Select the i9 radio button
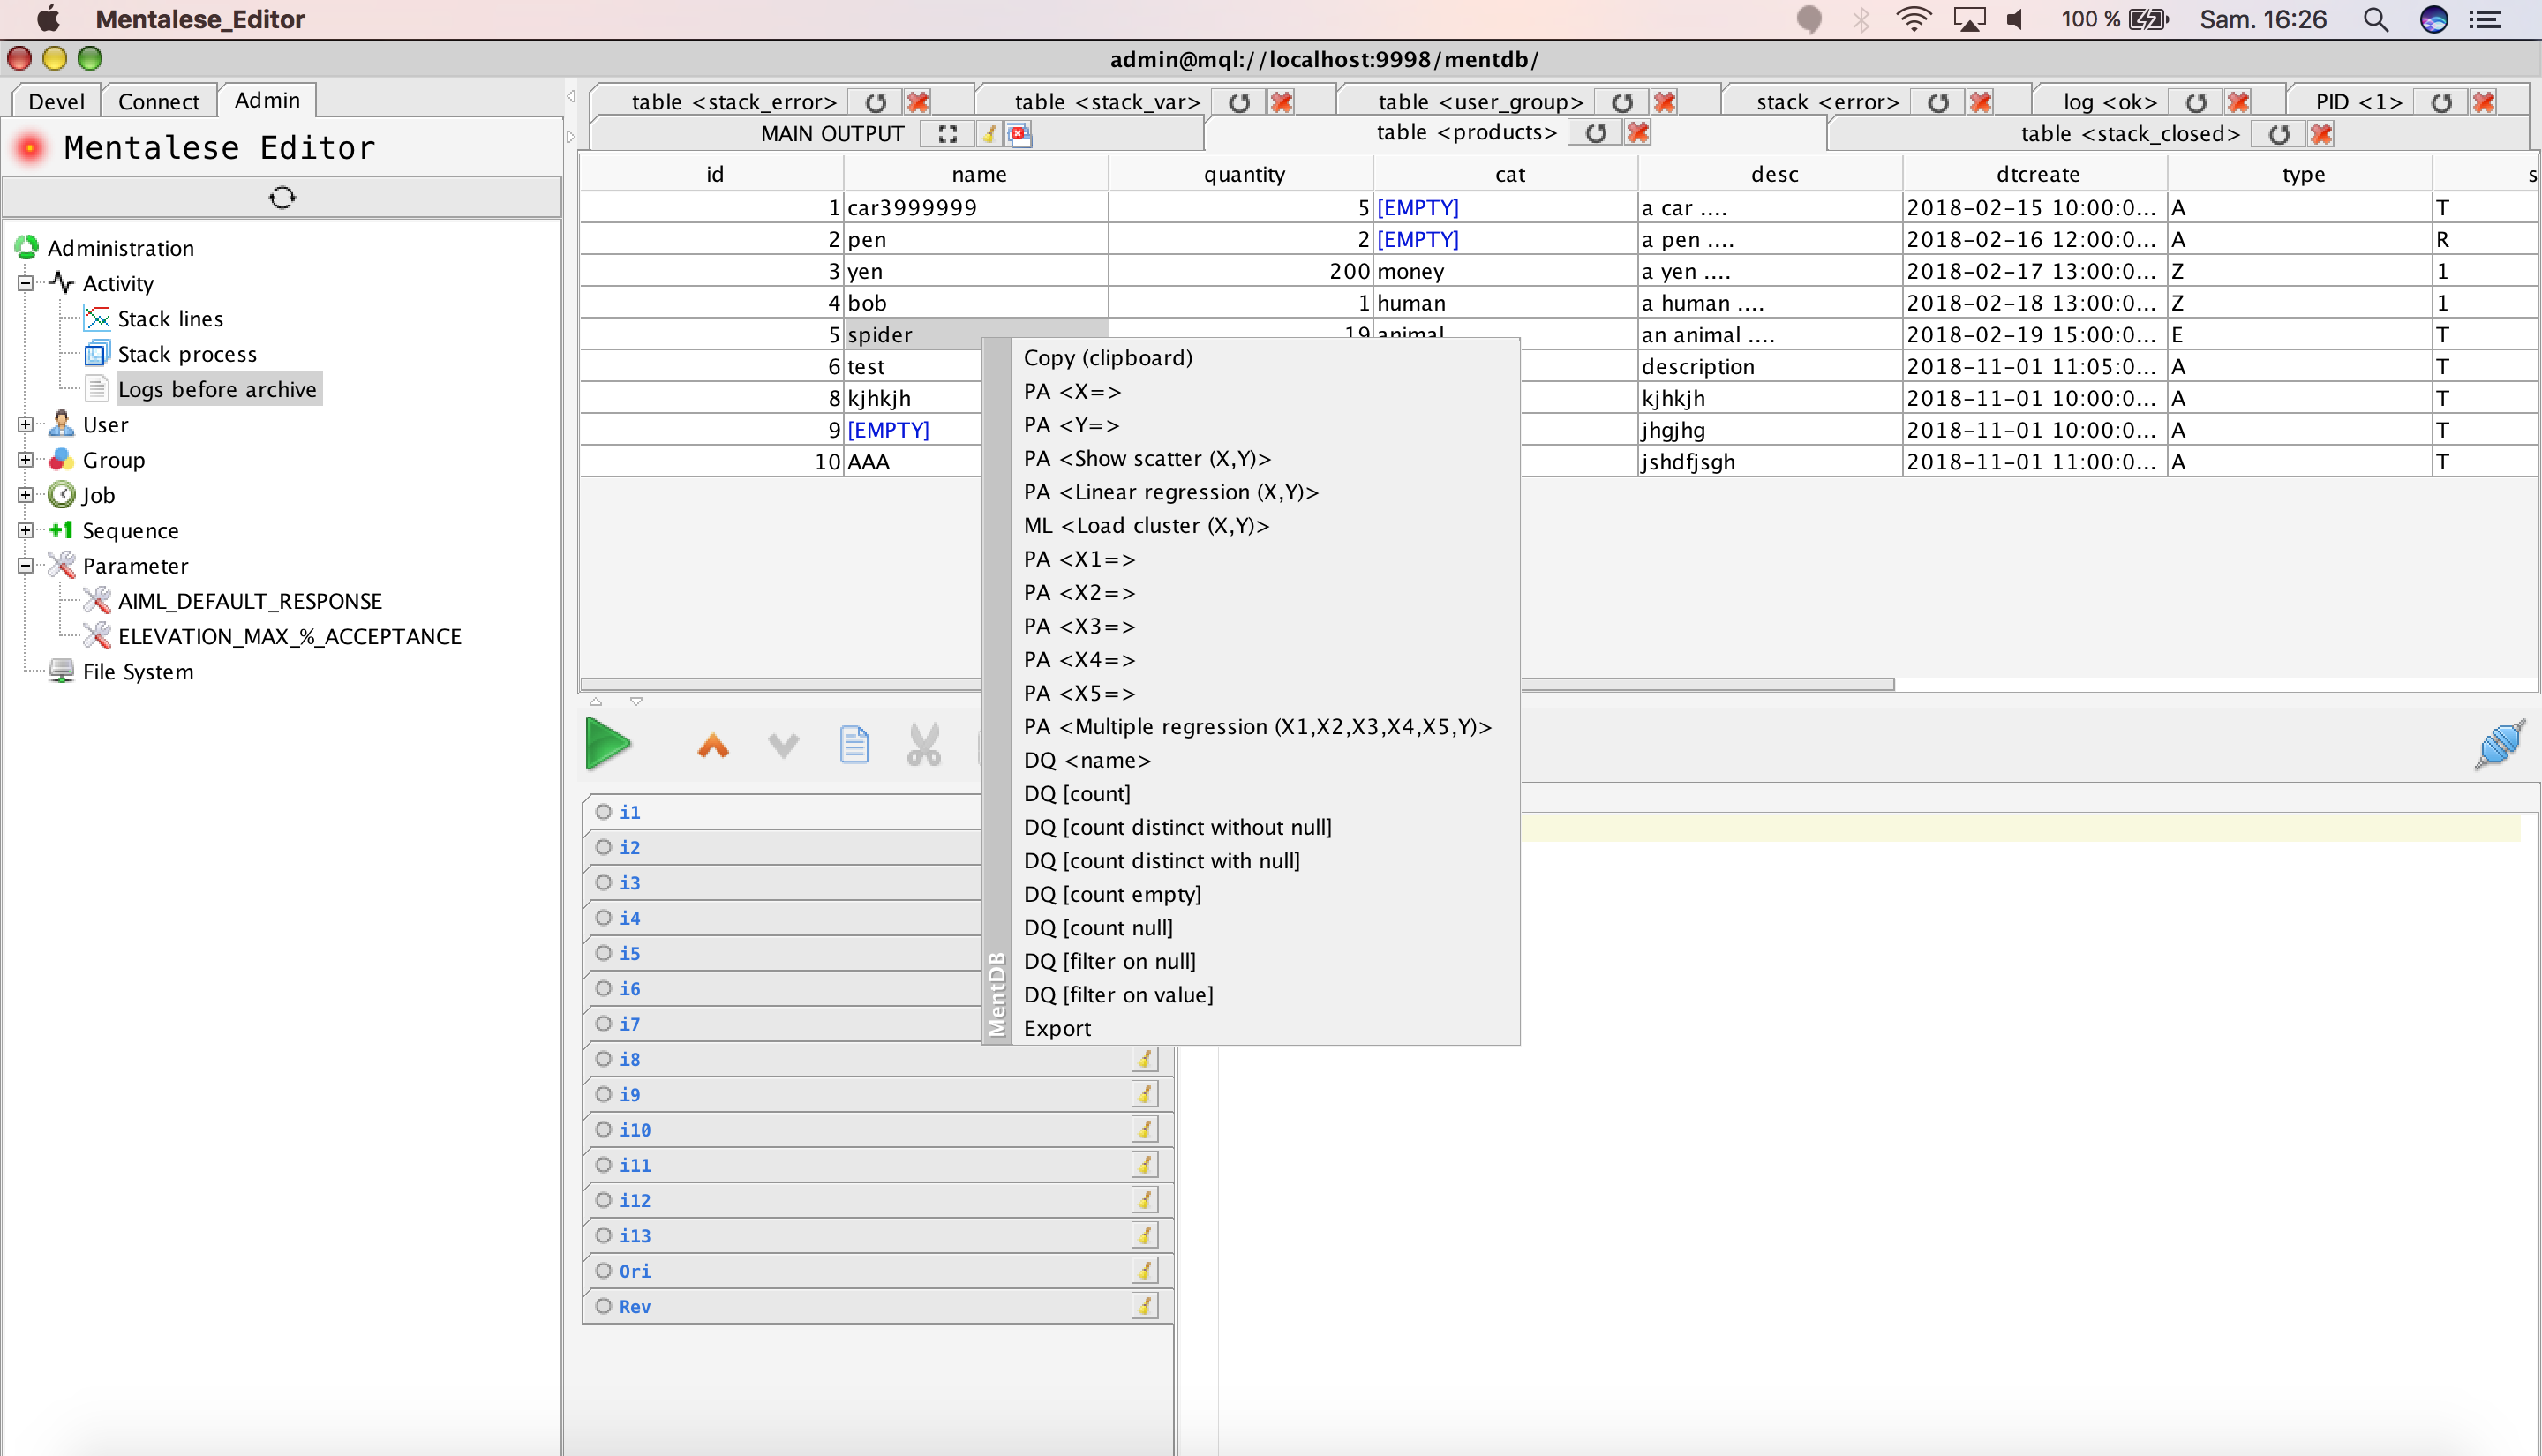 tap(603, 1094)
